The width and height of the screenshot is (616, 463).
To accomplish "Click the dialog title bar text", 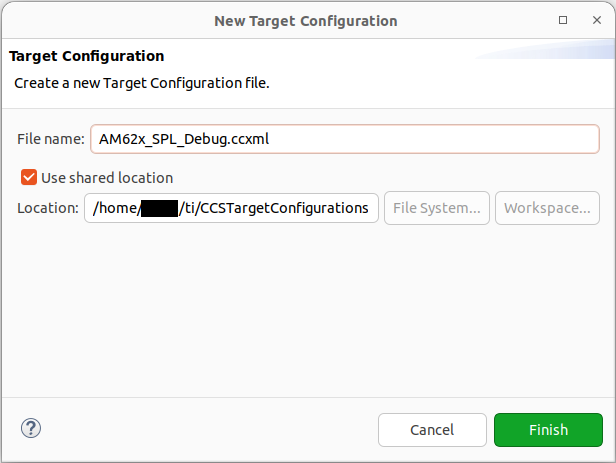I will (x=306, y=20).
